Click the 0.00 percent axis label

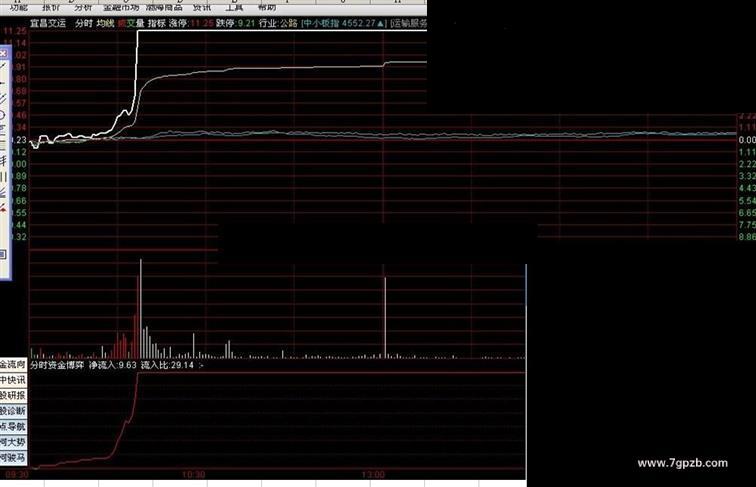[747, 140]
